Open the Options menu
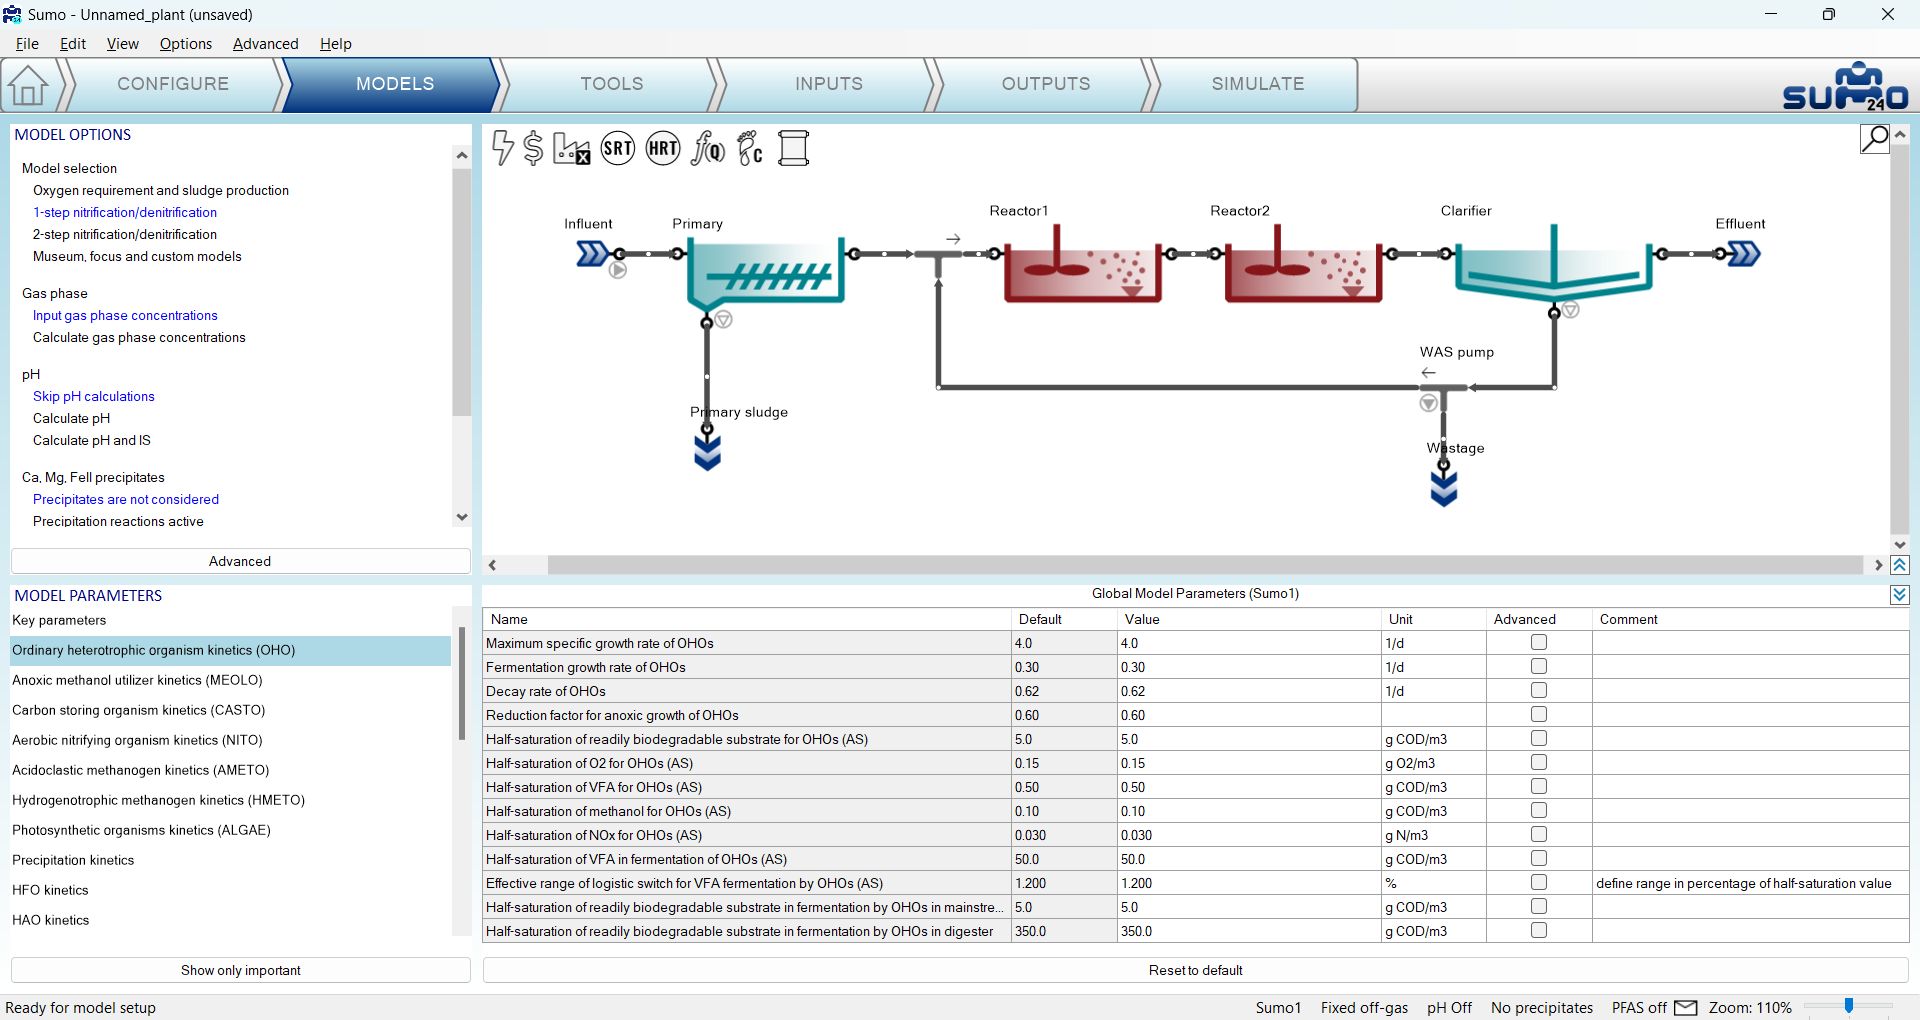The image size is (1920, 1020). pyautogui.click(x=186, y=44)
